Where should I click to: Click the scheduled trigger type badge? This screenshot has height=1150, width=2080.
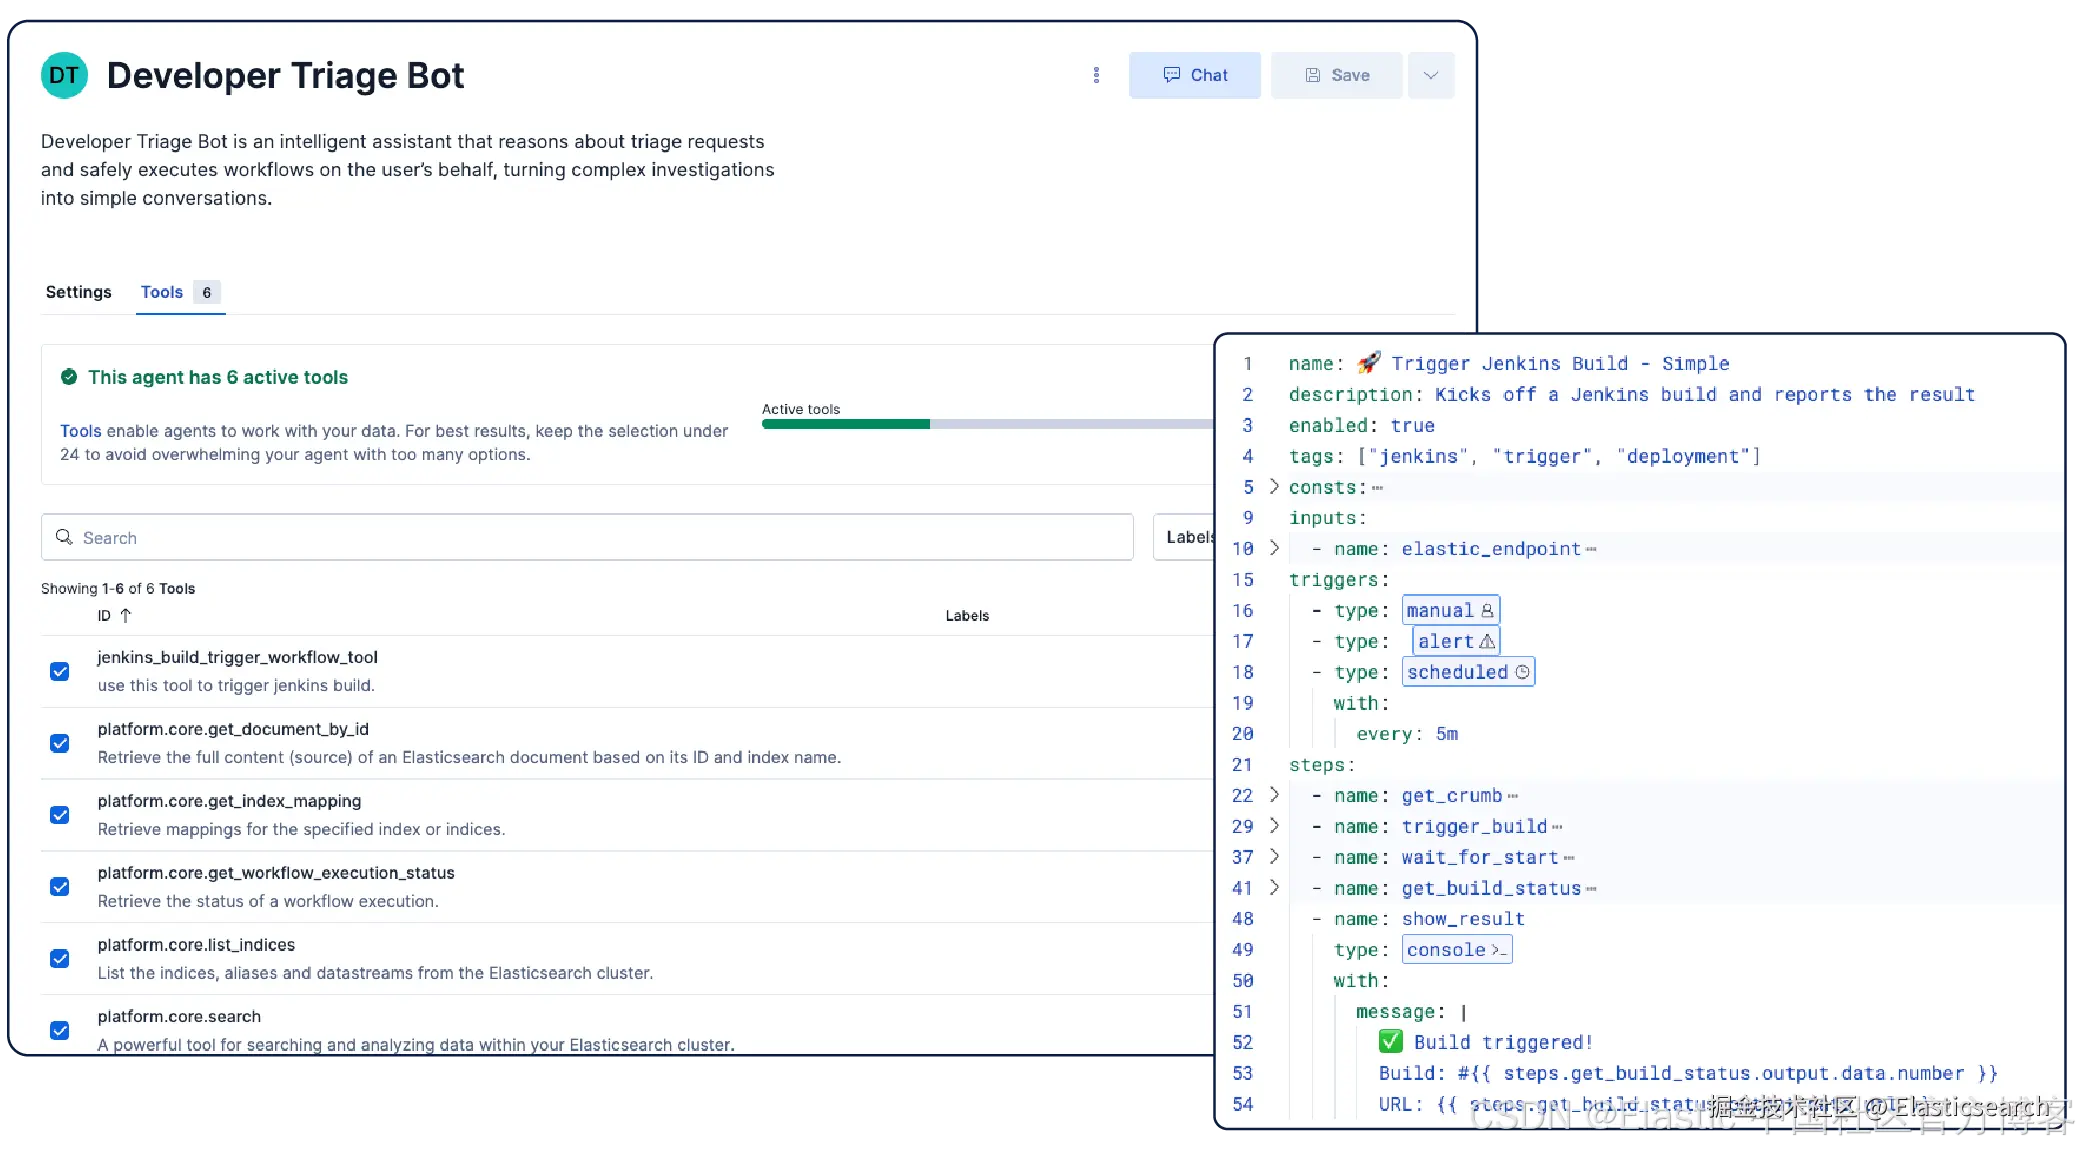tap(1467, 672)
